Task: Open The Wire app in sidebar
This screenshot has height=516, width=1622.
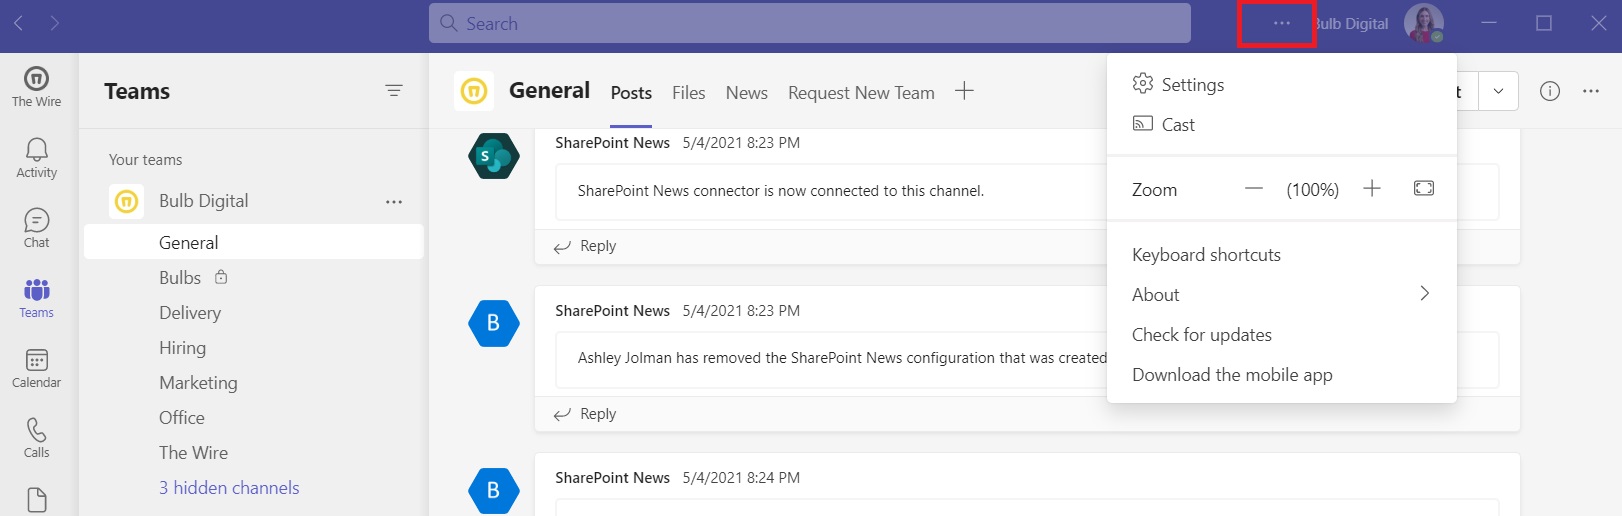Action: tap(36, 87)
